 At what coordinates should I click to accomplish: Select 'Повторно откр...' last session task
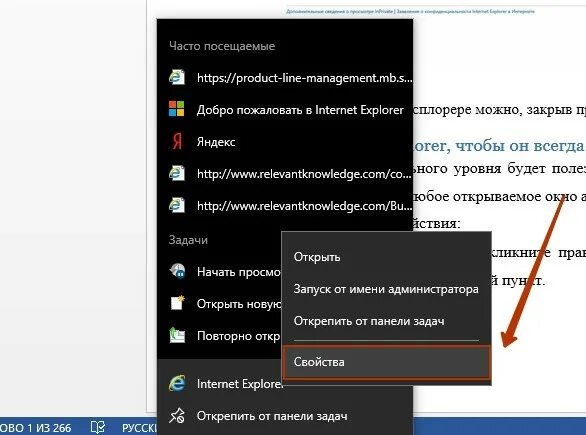pos(220,336)
